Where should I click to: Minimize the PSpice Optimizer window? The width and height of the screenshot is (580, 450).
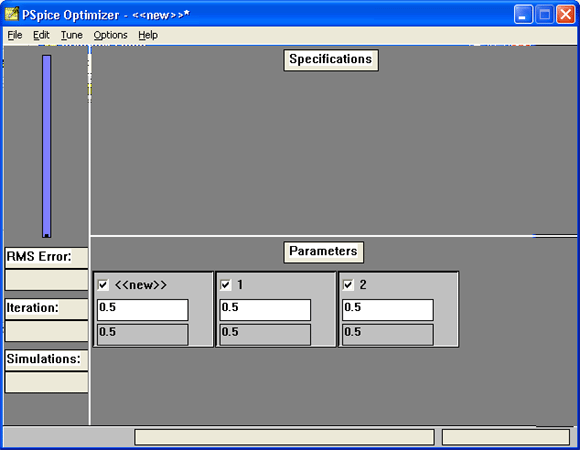[x=523, y=14]
